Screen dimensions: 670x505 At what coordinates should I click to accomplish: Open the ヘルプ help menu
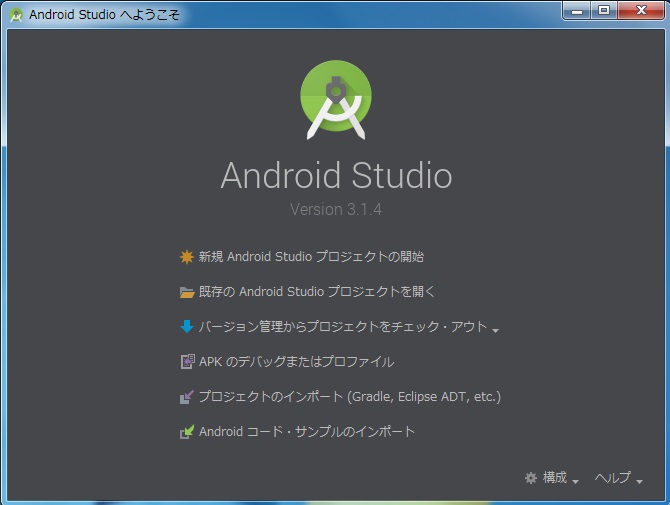click(x=612, y=477)
